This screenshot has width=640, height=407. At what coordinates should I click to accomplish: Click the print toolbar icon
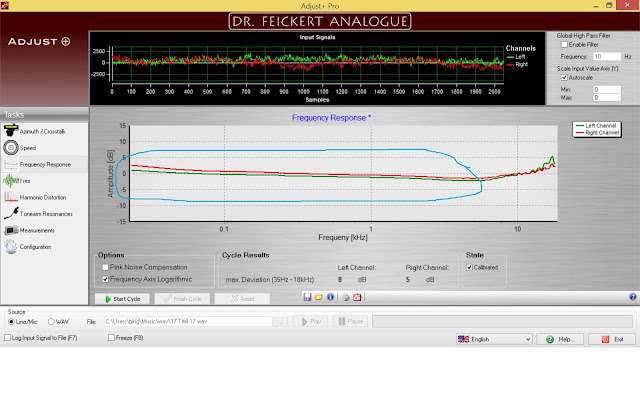point(346,297)
